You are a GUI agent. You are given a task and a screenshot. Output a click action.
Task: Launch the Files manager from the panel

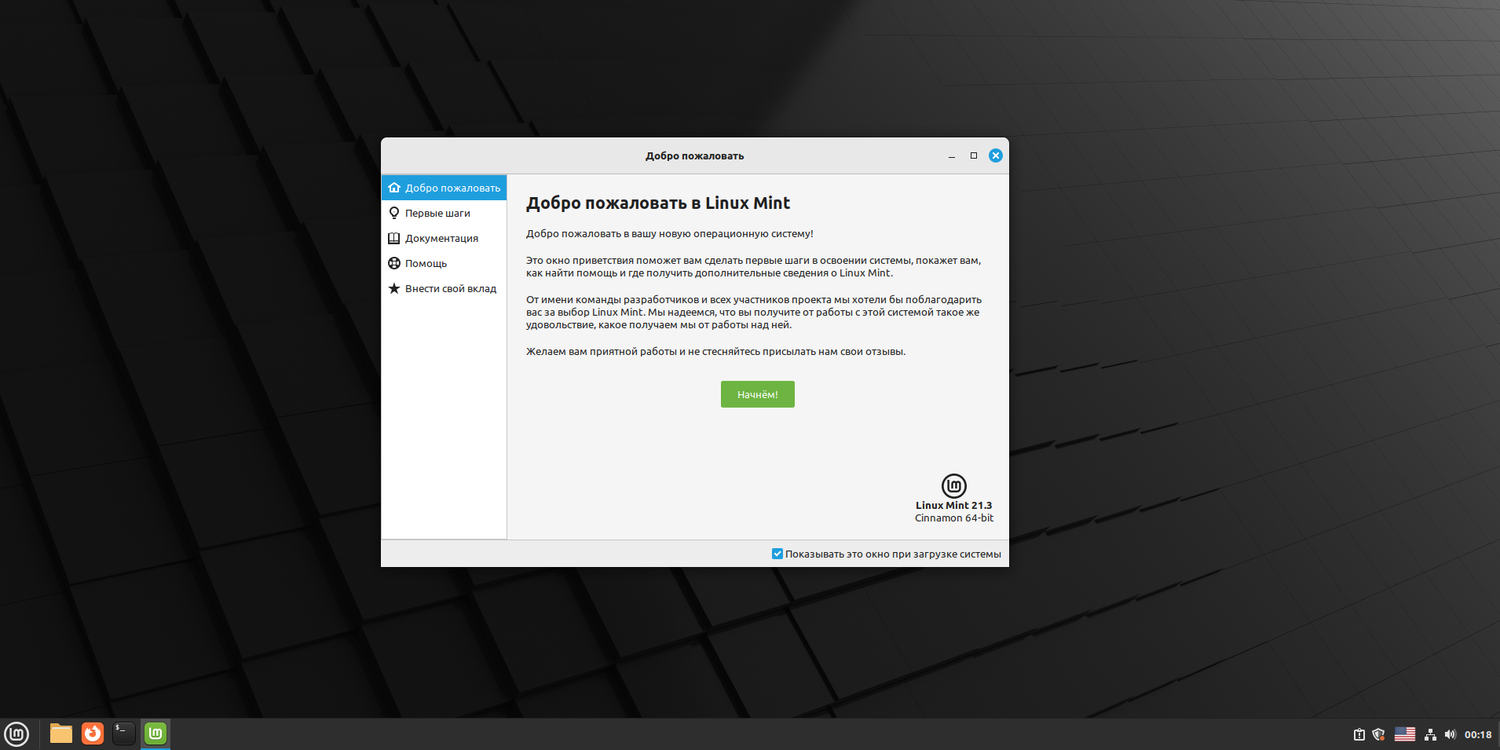pos(61,734)
